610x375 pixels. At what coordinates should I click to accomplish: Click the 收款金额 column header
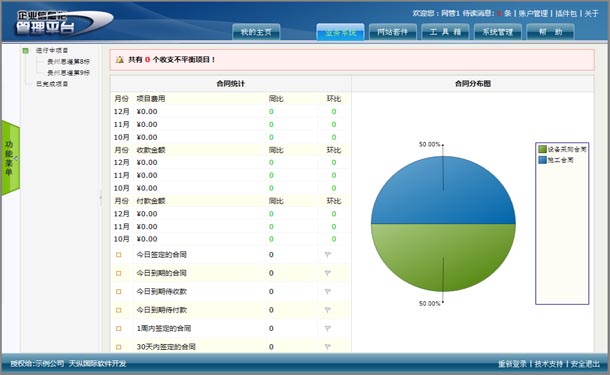click(x=151, y=150)
